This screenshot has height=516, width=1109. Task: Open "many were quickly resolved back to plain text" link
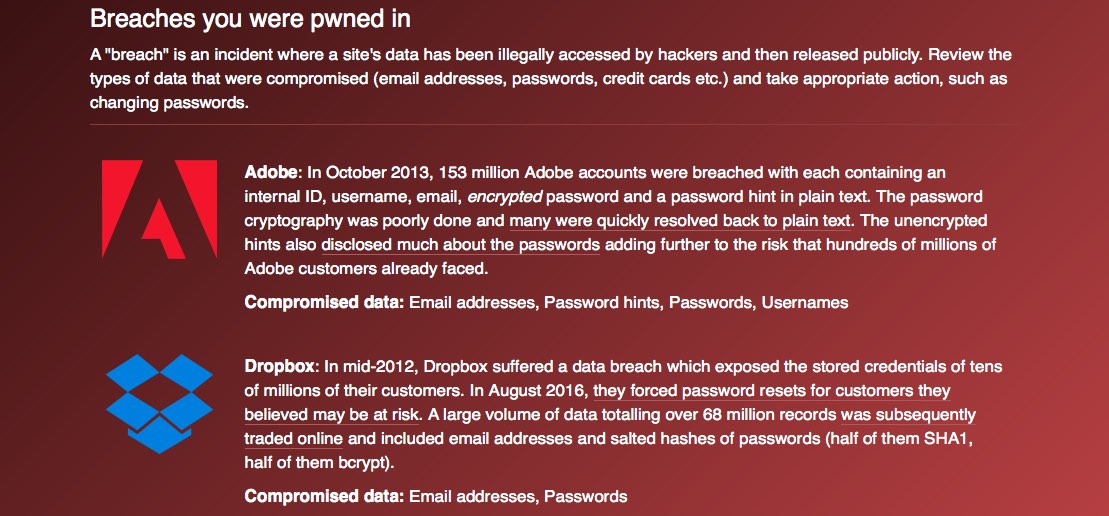tap(681, 220)
